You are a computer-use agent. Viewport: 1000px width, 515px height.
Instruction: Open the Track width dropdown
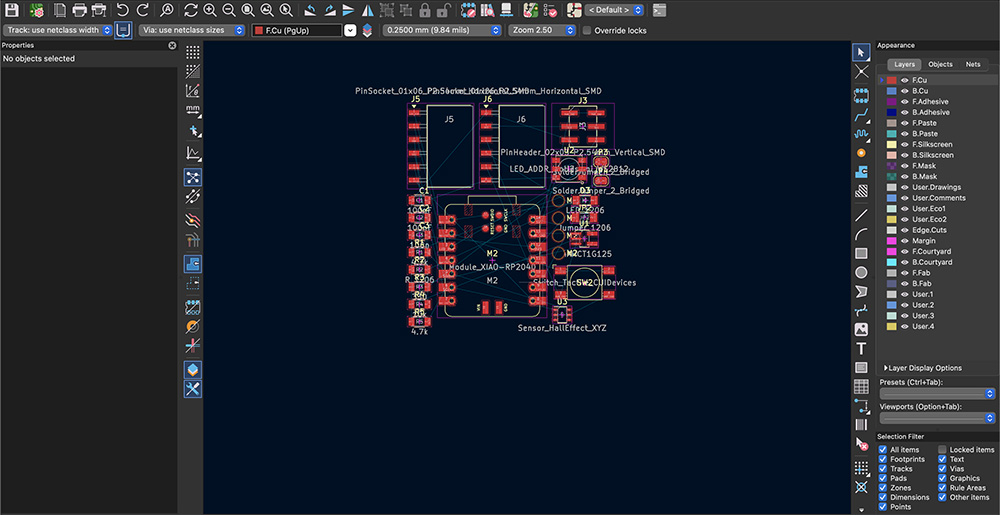[x=57, y=30]
